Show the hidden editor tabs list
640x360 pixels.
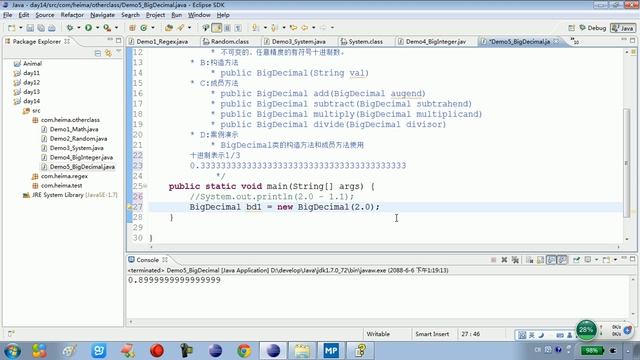pyautogui.click(x=575, y=41)
